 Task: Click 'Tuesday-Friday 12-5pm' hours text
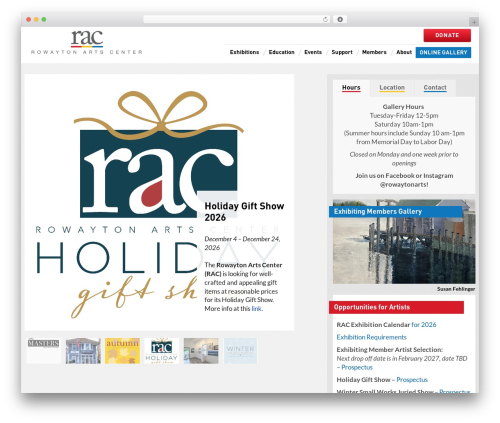[x=404, y=116]
